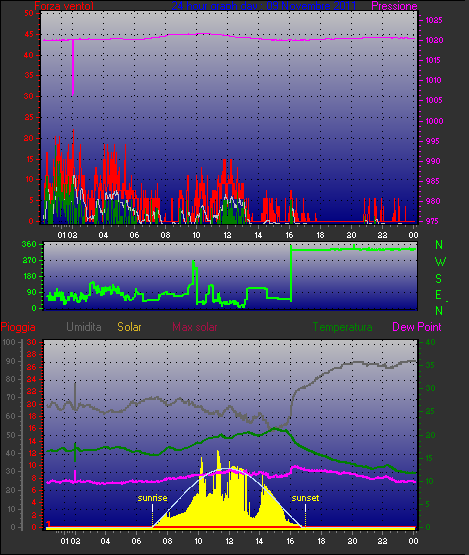
Task: Click compass letter W beside direction chart
Action: (440, 262)
